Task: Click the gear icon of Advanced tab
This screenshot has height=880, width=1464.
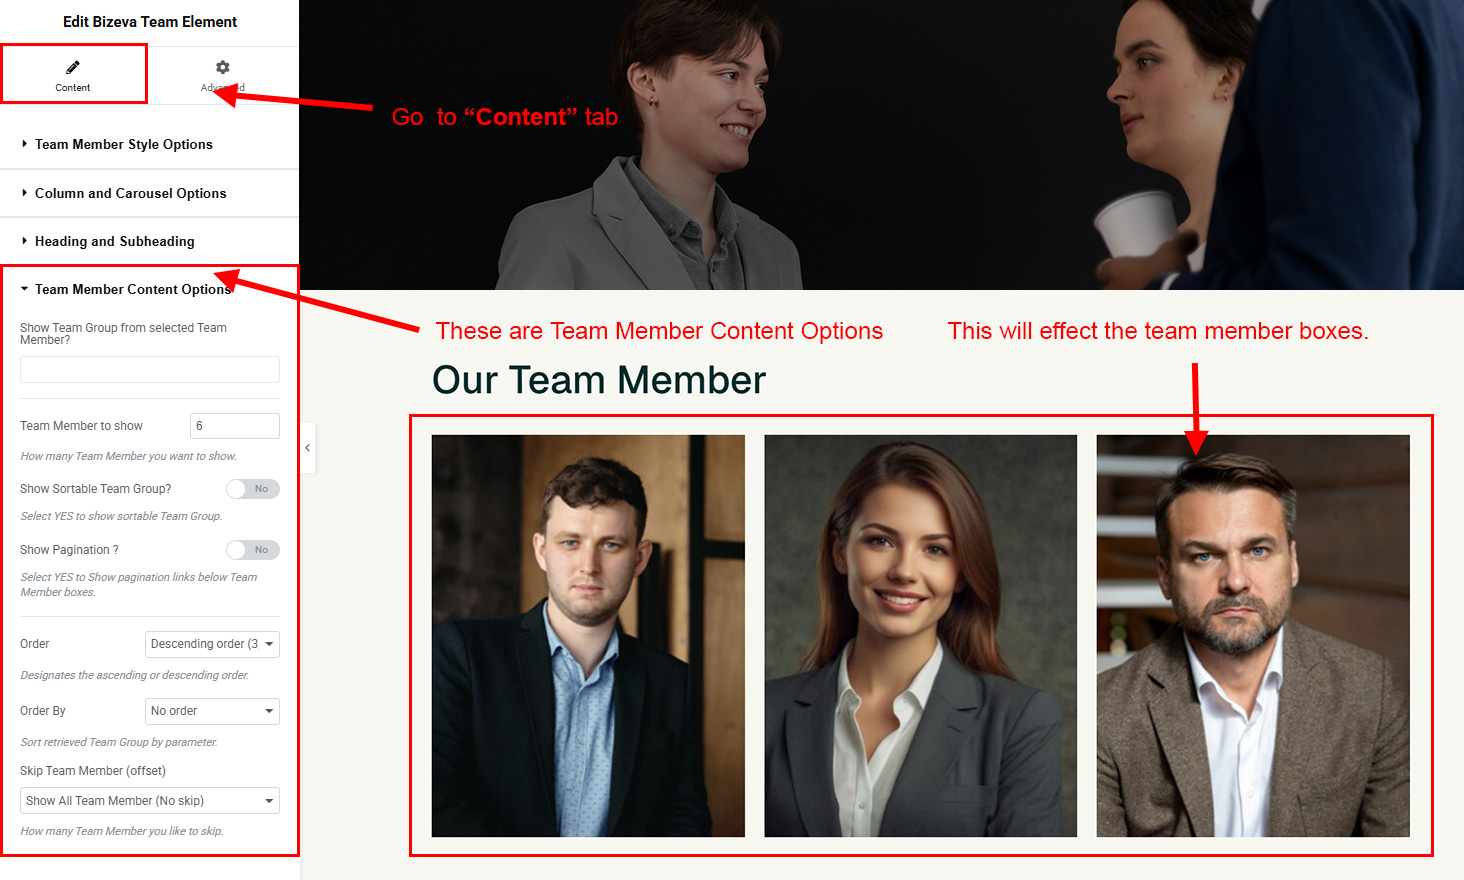Action: pyautogui.click(x=223, y=67)
